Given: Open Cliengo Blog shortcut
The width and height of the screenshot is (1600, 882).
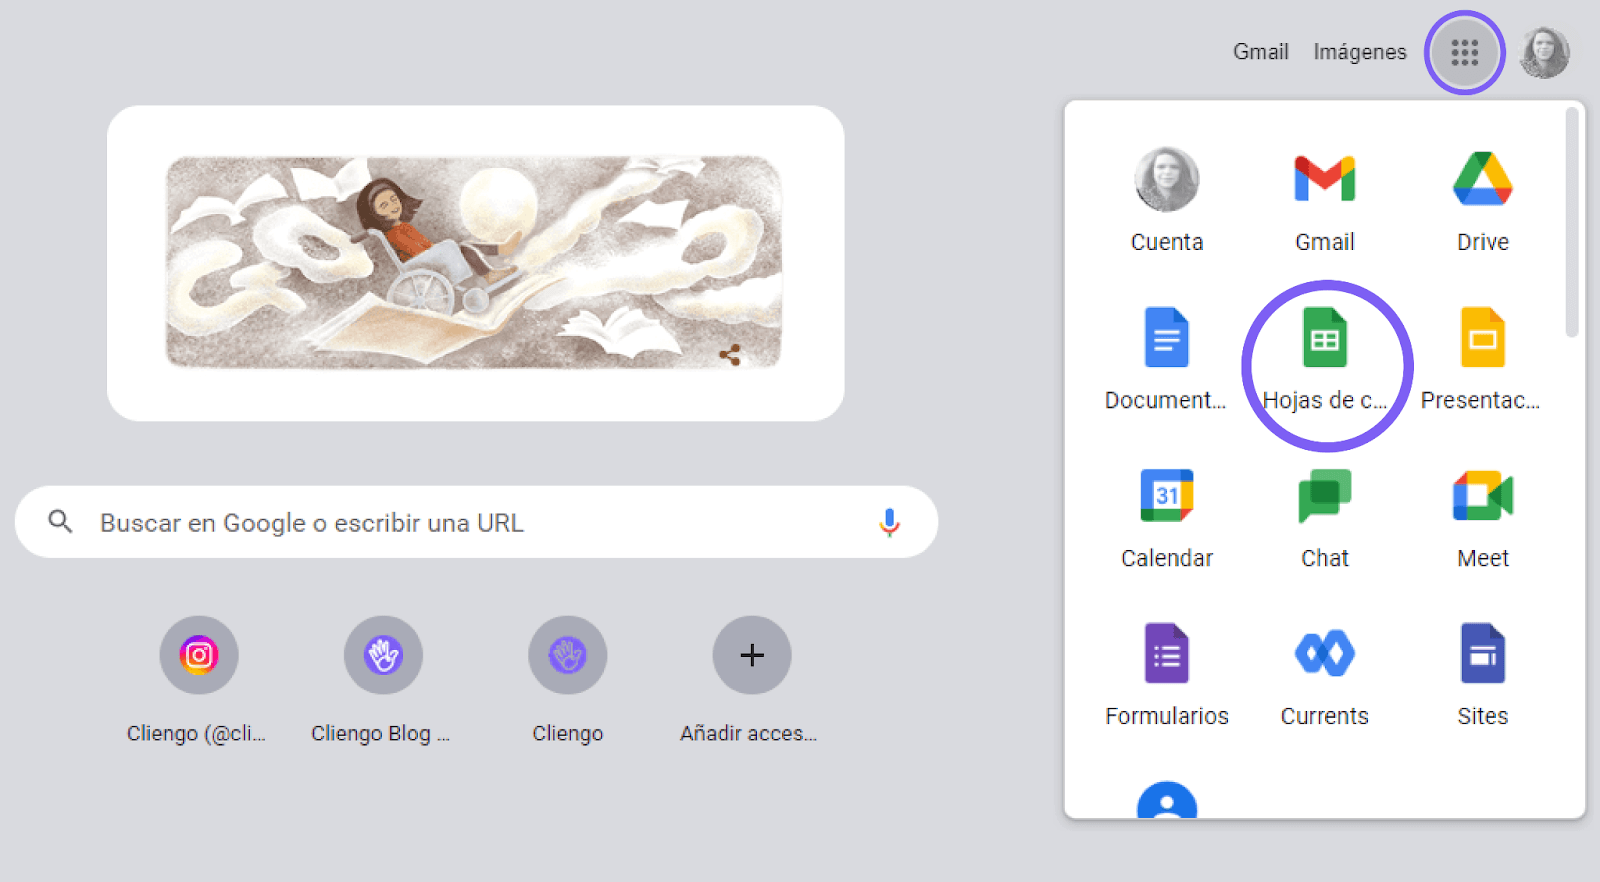Looking at the screenshot, I should [x=382, y=681].
